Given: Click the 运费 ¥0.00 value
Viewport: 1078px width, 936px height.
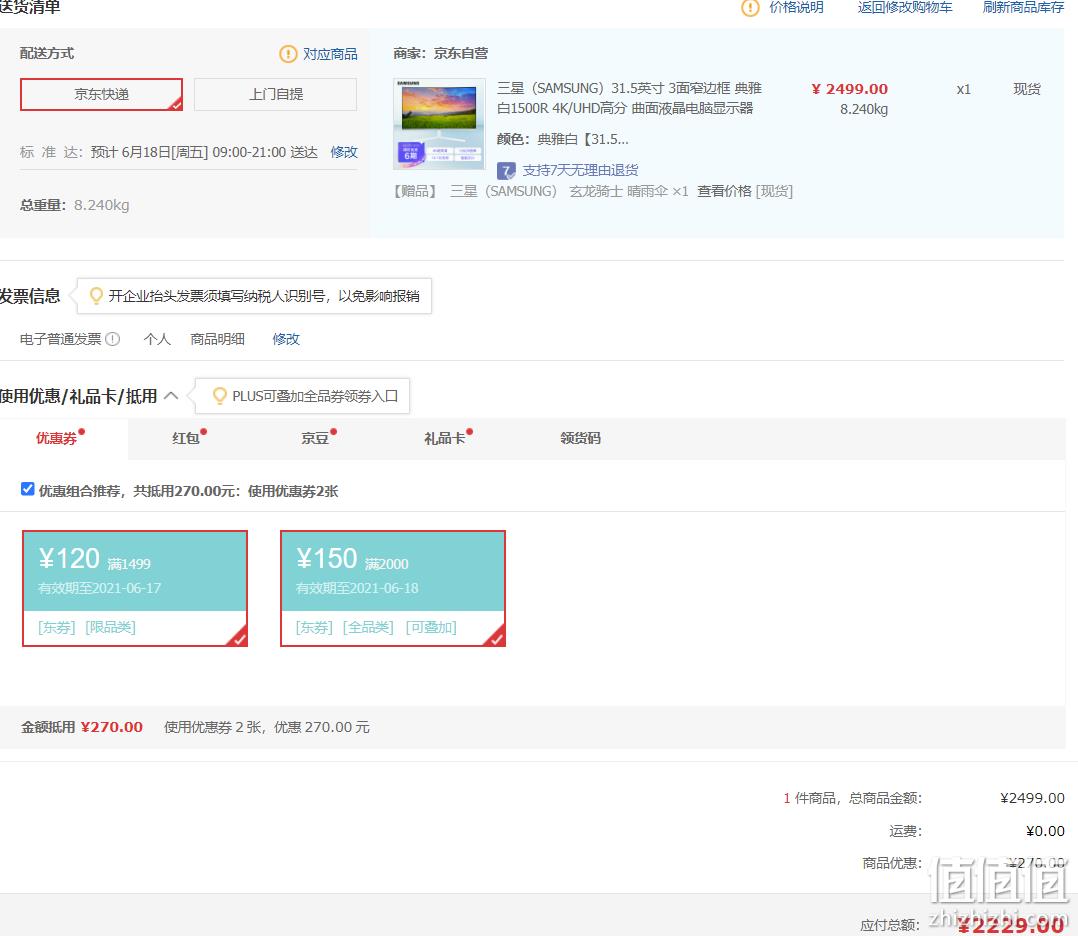Looking at the screenshot, I should 1045,831.
